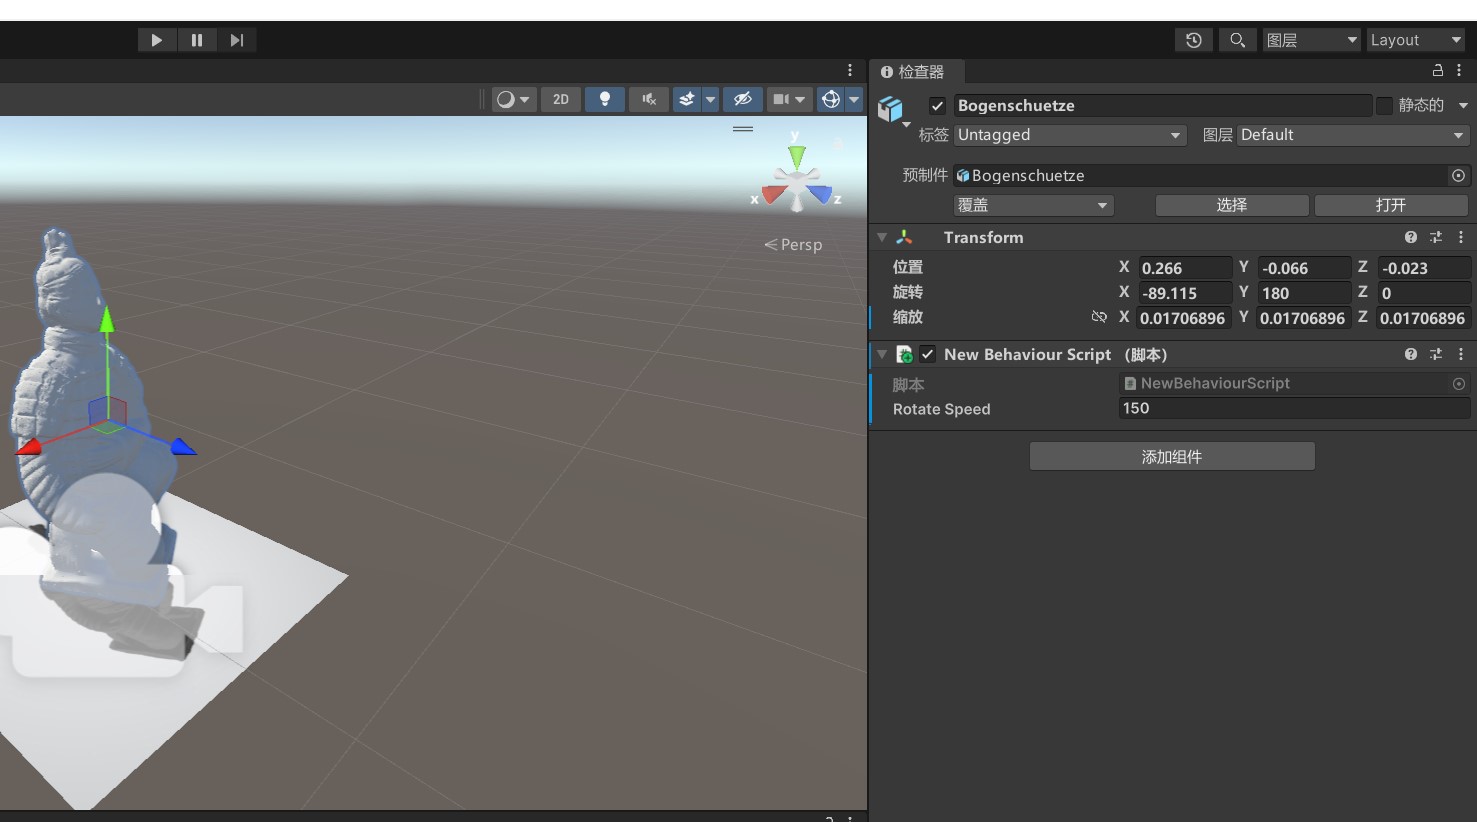
Task: Open the draw mode shading dropdown
Action: 513,99
